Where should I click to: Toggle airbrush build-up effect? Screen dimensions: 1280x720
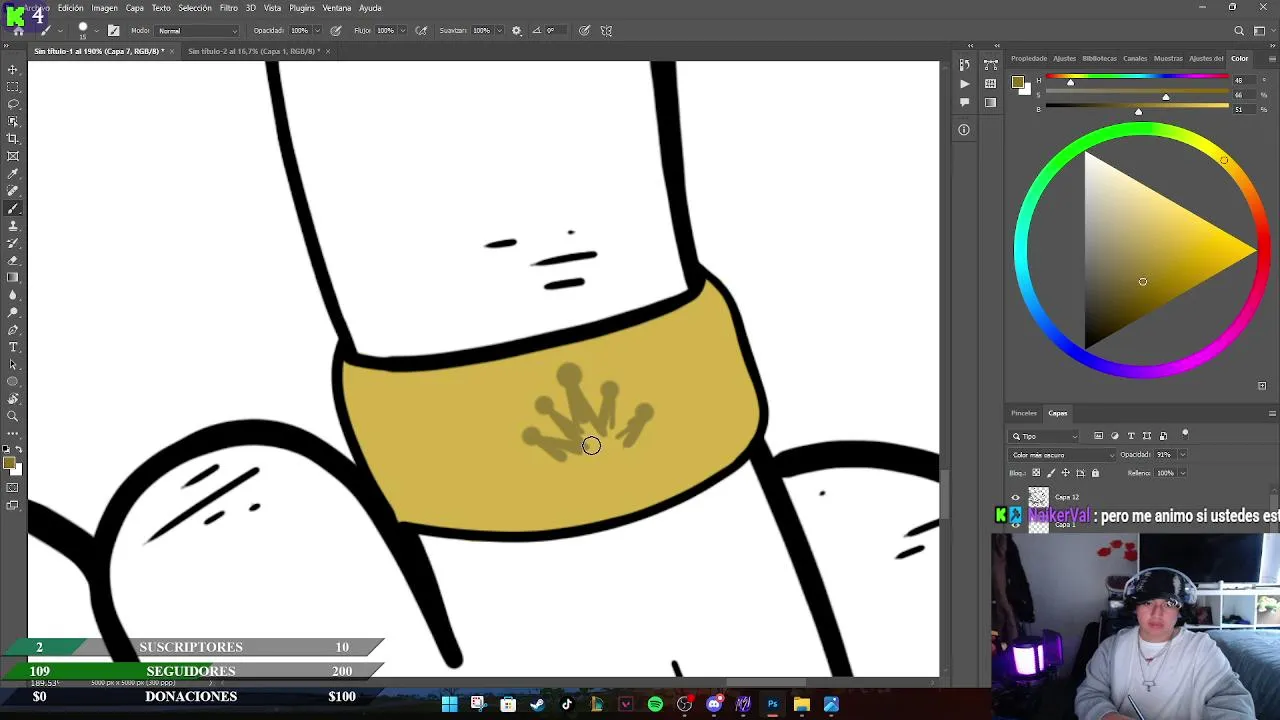pyautogui.click(x=421, y=30)
